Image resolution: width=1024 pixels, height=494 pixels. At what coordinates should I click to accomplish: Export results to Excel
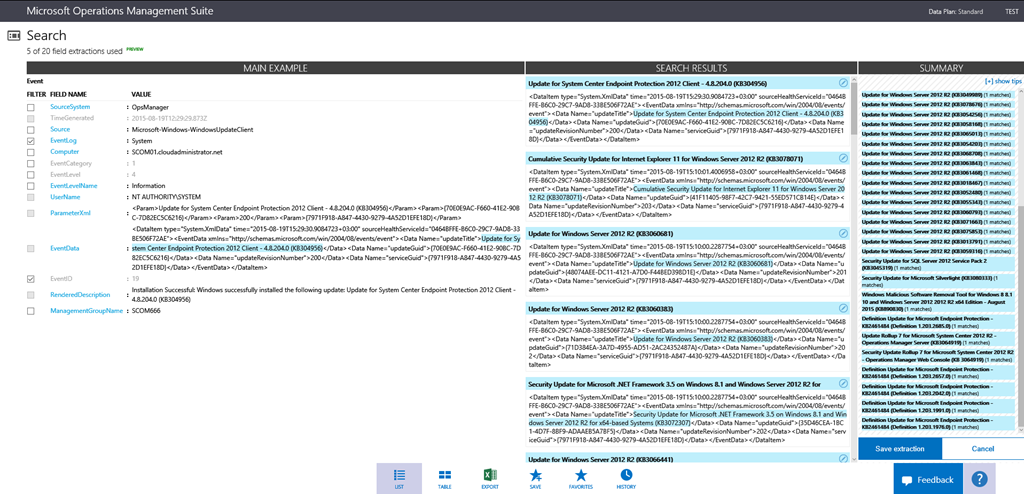[x=490, y=478]
